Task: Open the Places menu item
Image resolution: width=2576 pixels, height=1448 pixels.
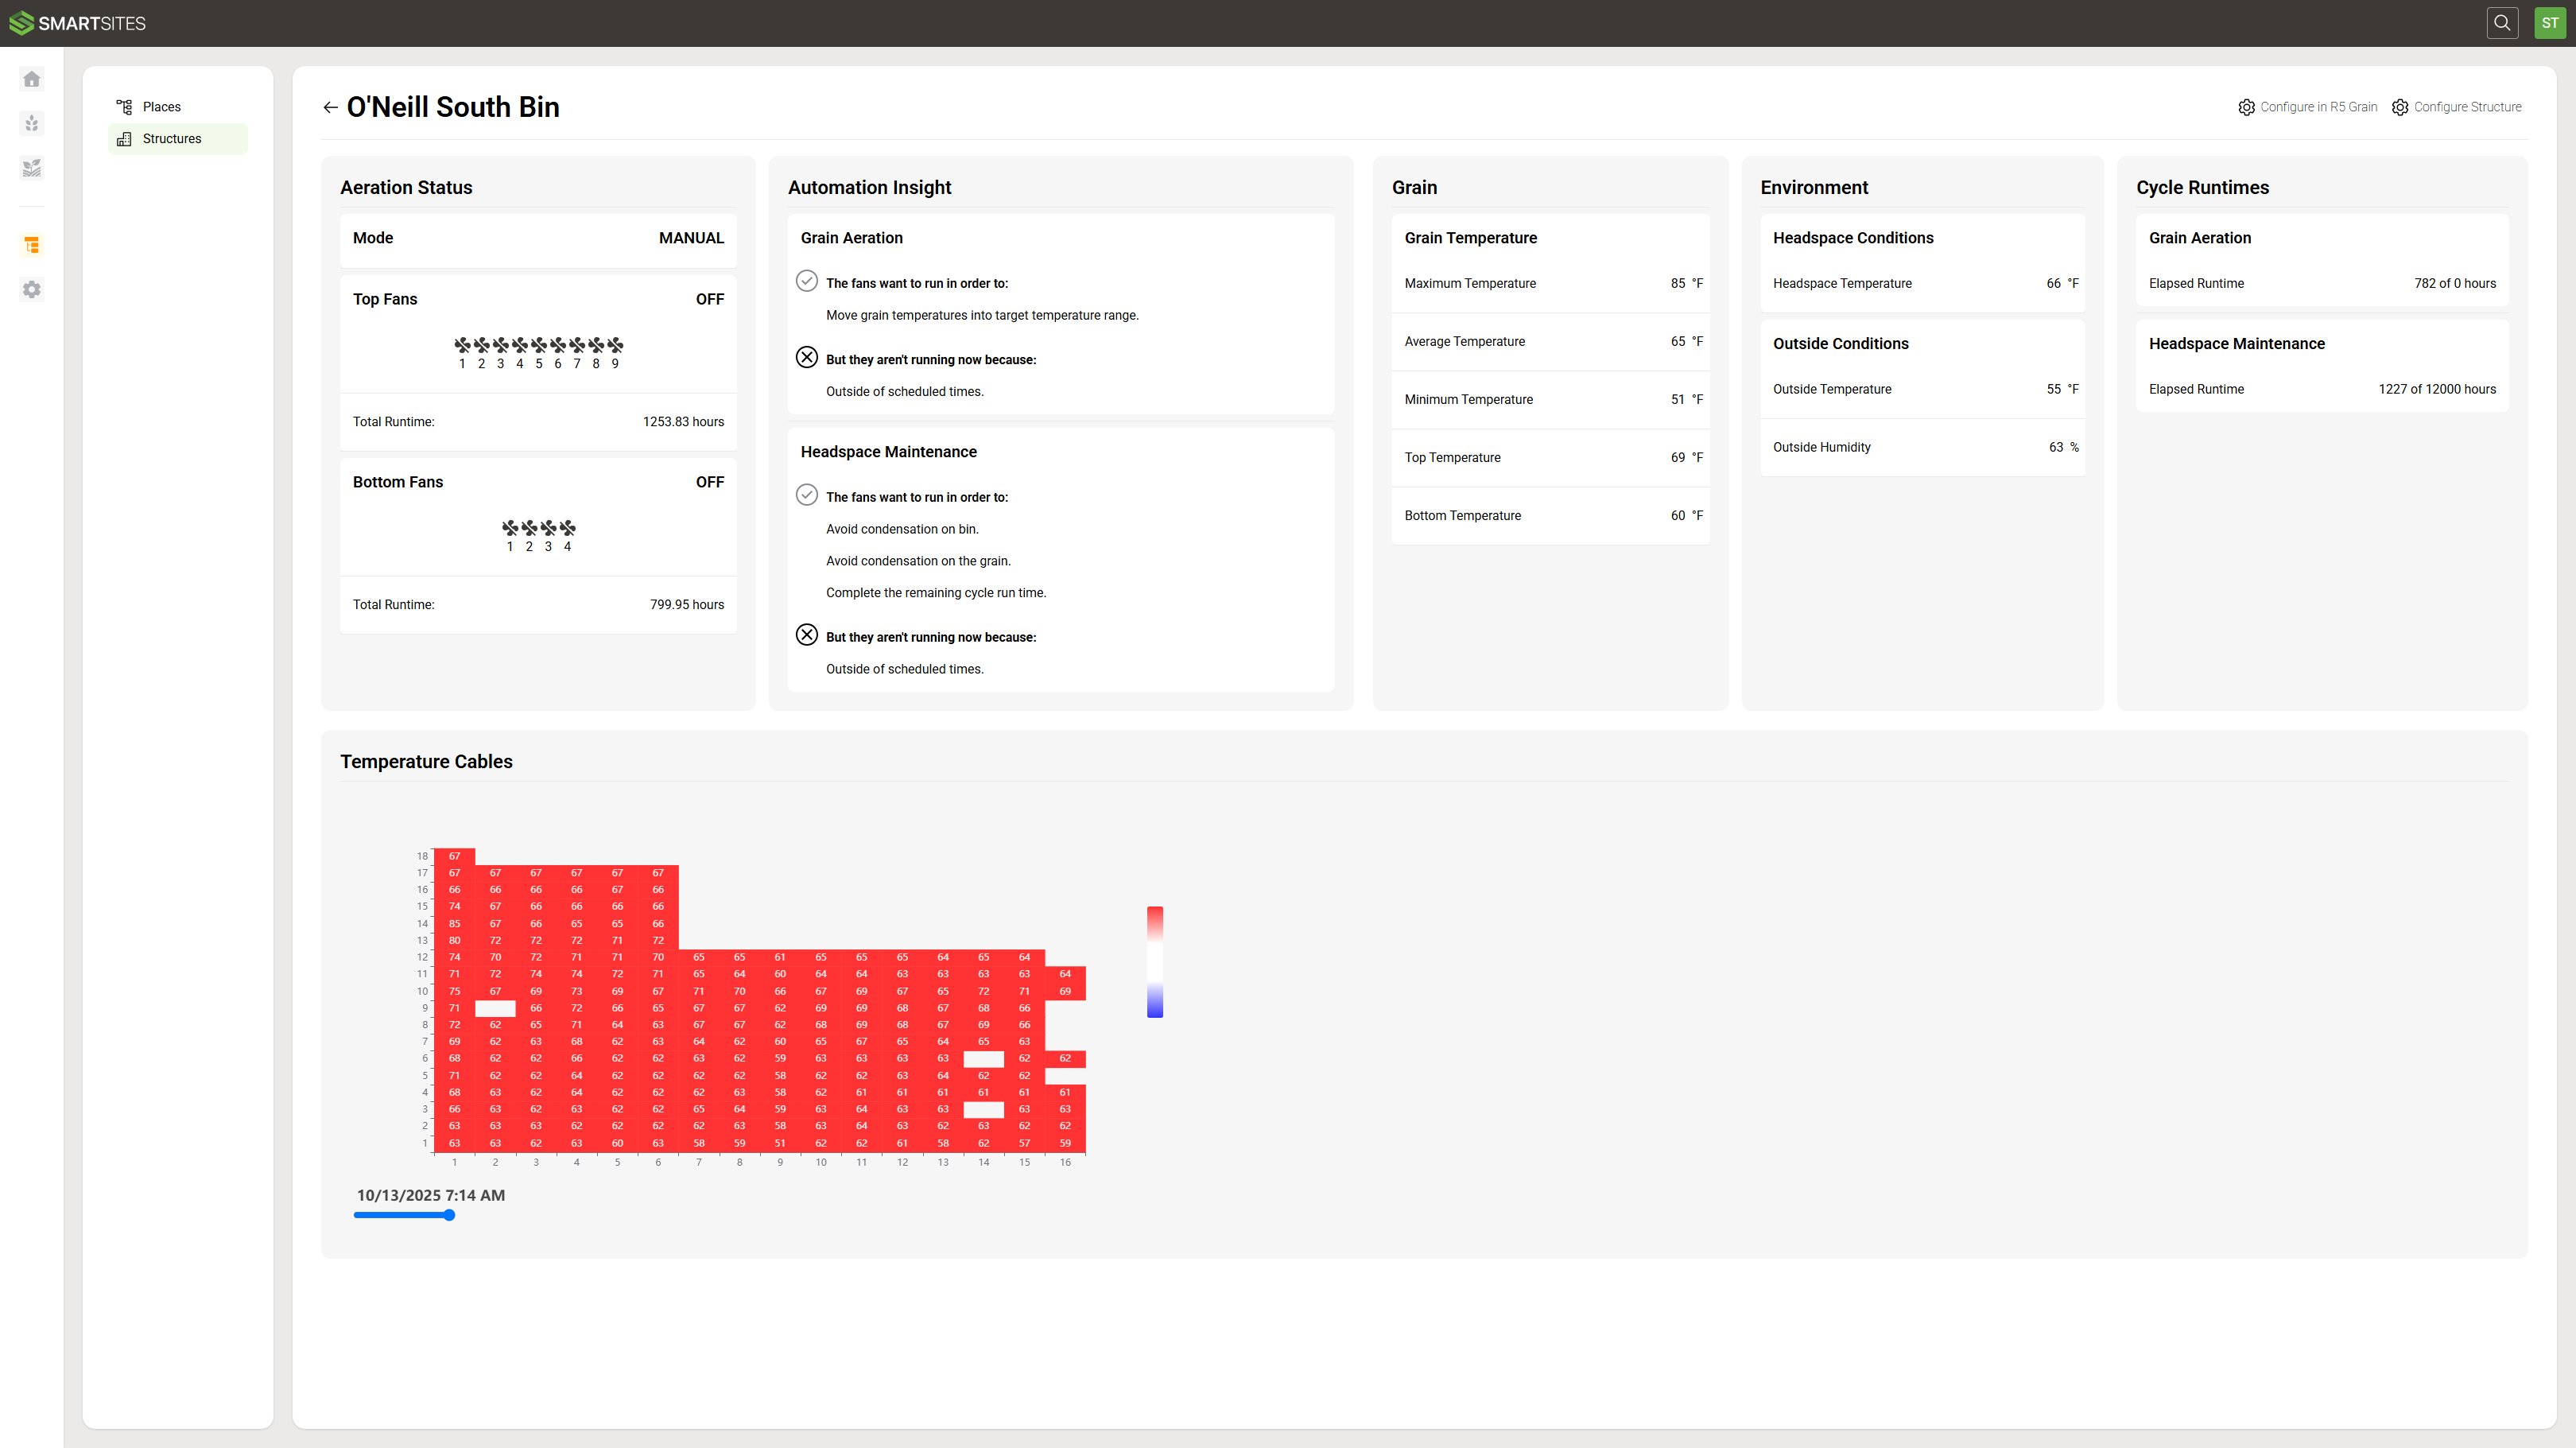Action: (161, 107)
